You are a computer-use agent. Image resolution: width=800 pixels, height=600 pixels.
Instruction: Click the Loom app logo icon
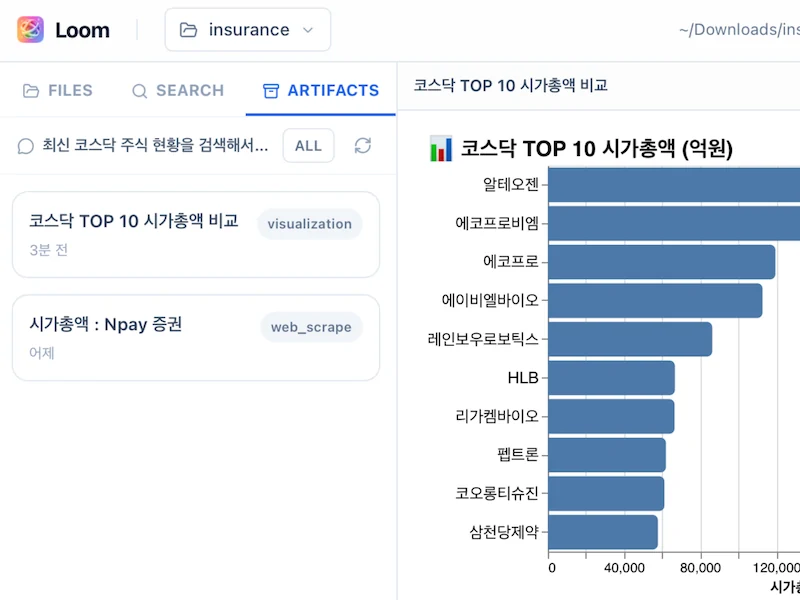(x=31, y=29)
